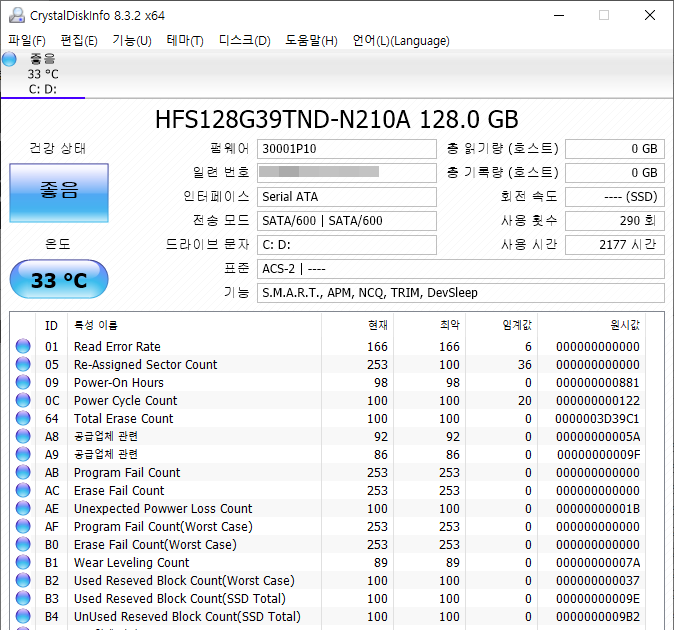Viewport: 674px width, 630px height.
Task: Click status orb for Power Cycle Count
Action: pos(23,400)
